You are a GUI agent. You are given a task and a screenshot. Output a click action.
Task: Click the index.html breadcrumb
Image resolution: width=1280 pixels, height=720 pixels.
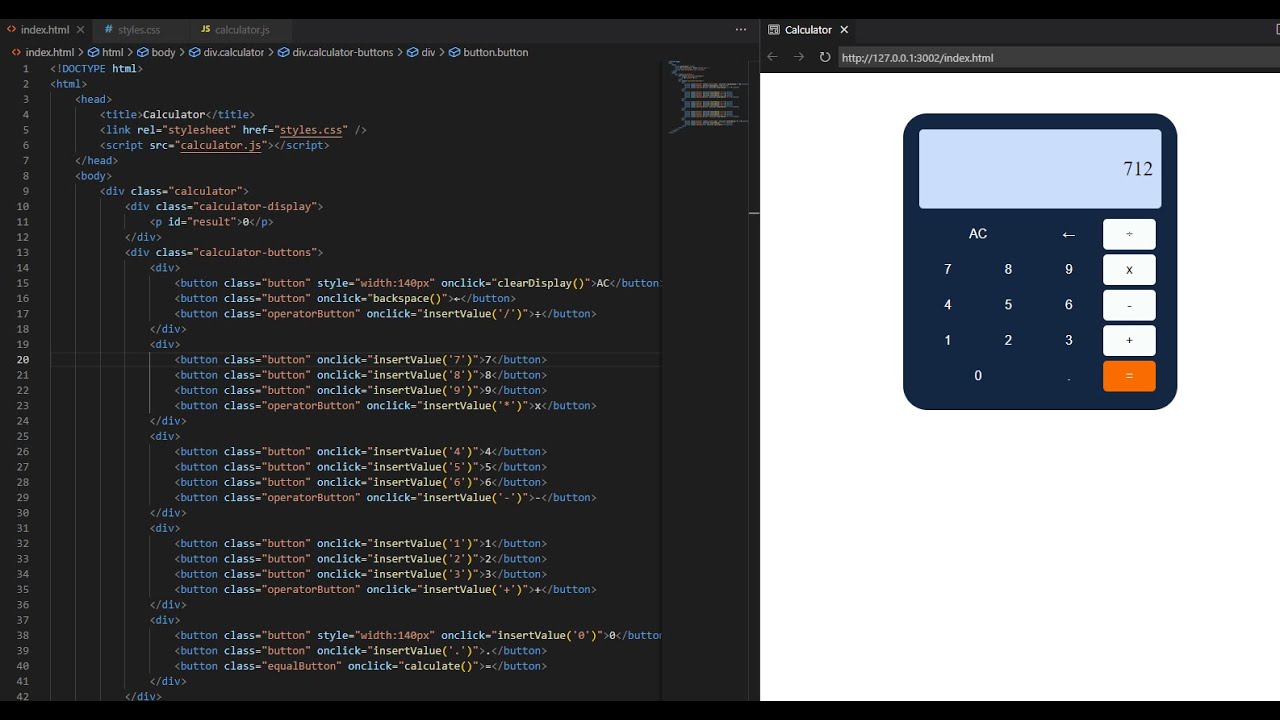pos(49,52)
